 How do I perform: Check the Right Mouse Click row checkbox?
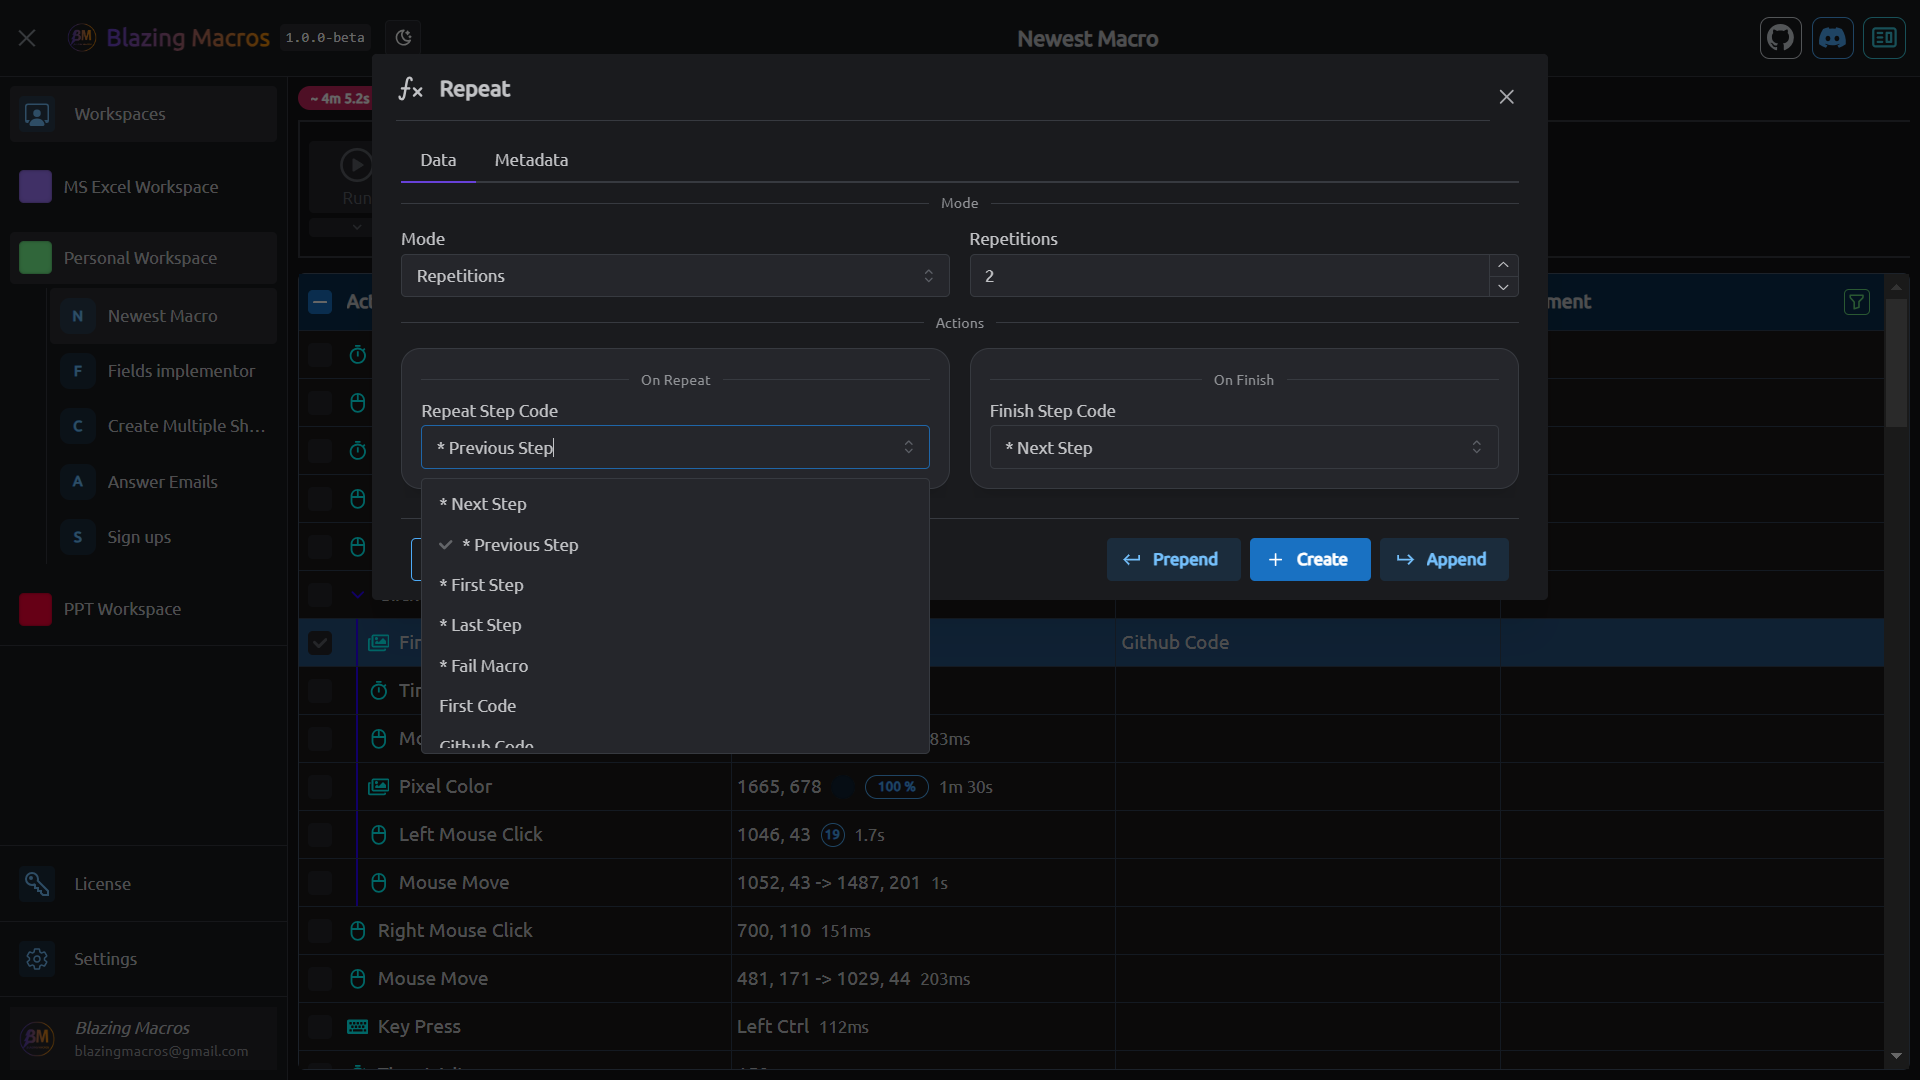click(320, 931)
